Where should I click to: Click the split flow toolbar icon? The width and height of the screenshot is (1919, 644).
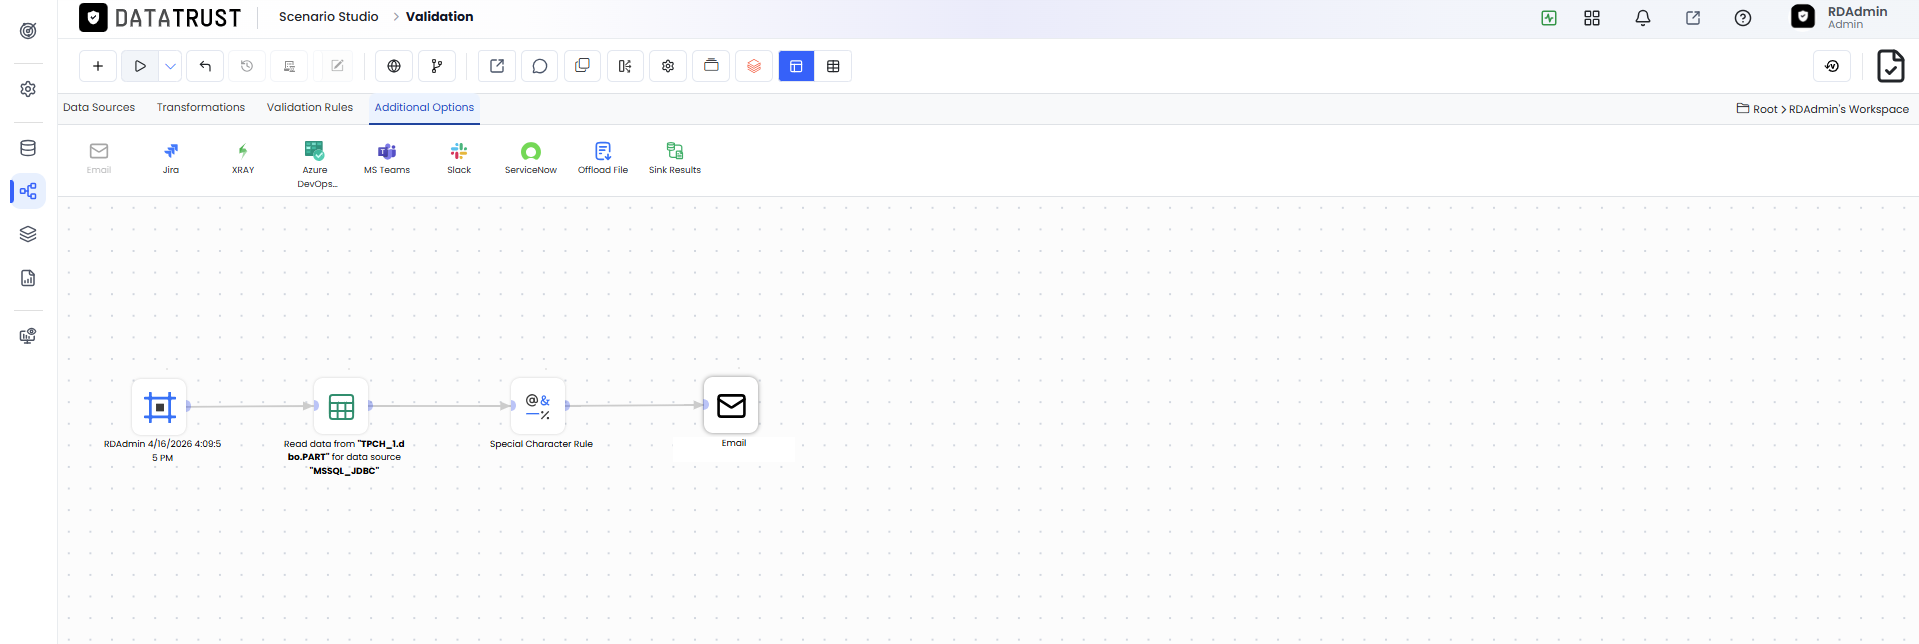[625, 66]
